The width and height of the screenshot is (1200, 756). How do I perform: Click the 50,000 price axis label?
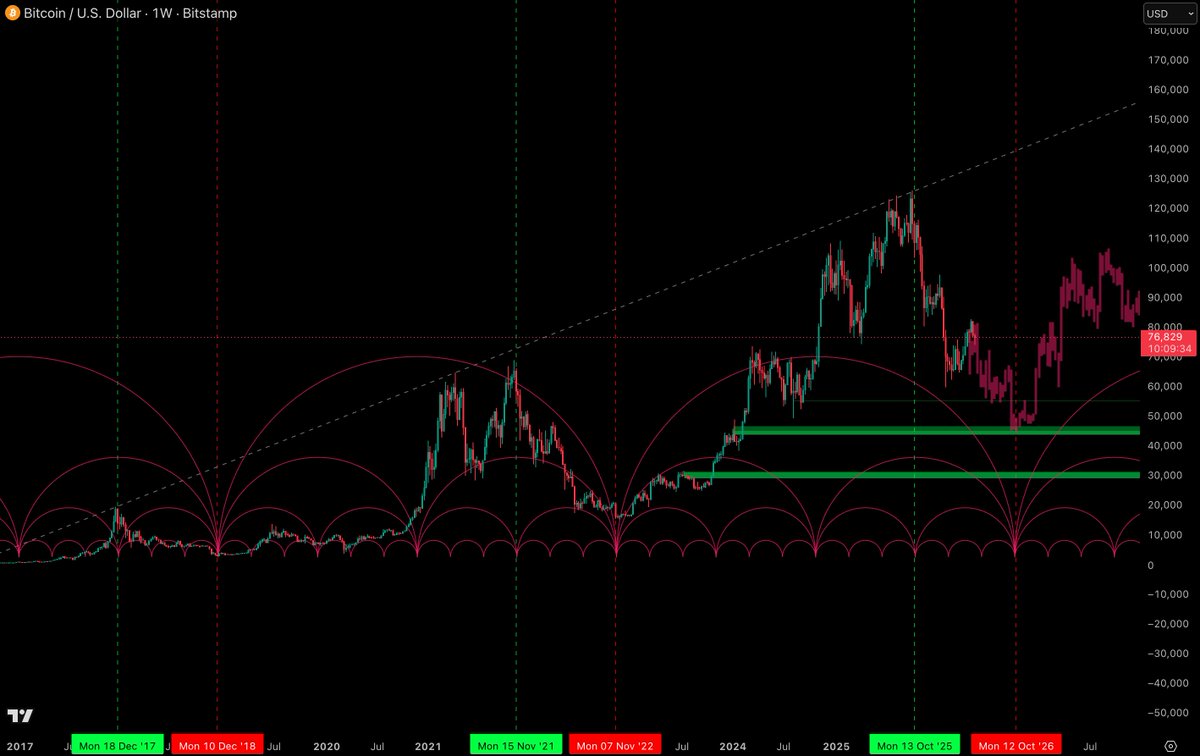(x=1167, y=416)
